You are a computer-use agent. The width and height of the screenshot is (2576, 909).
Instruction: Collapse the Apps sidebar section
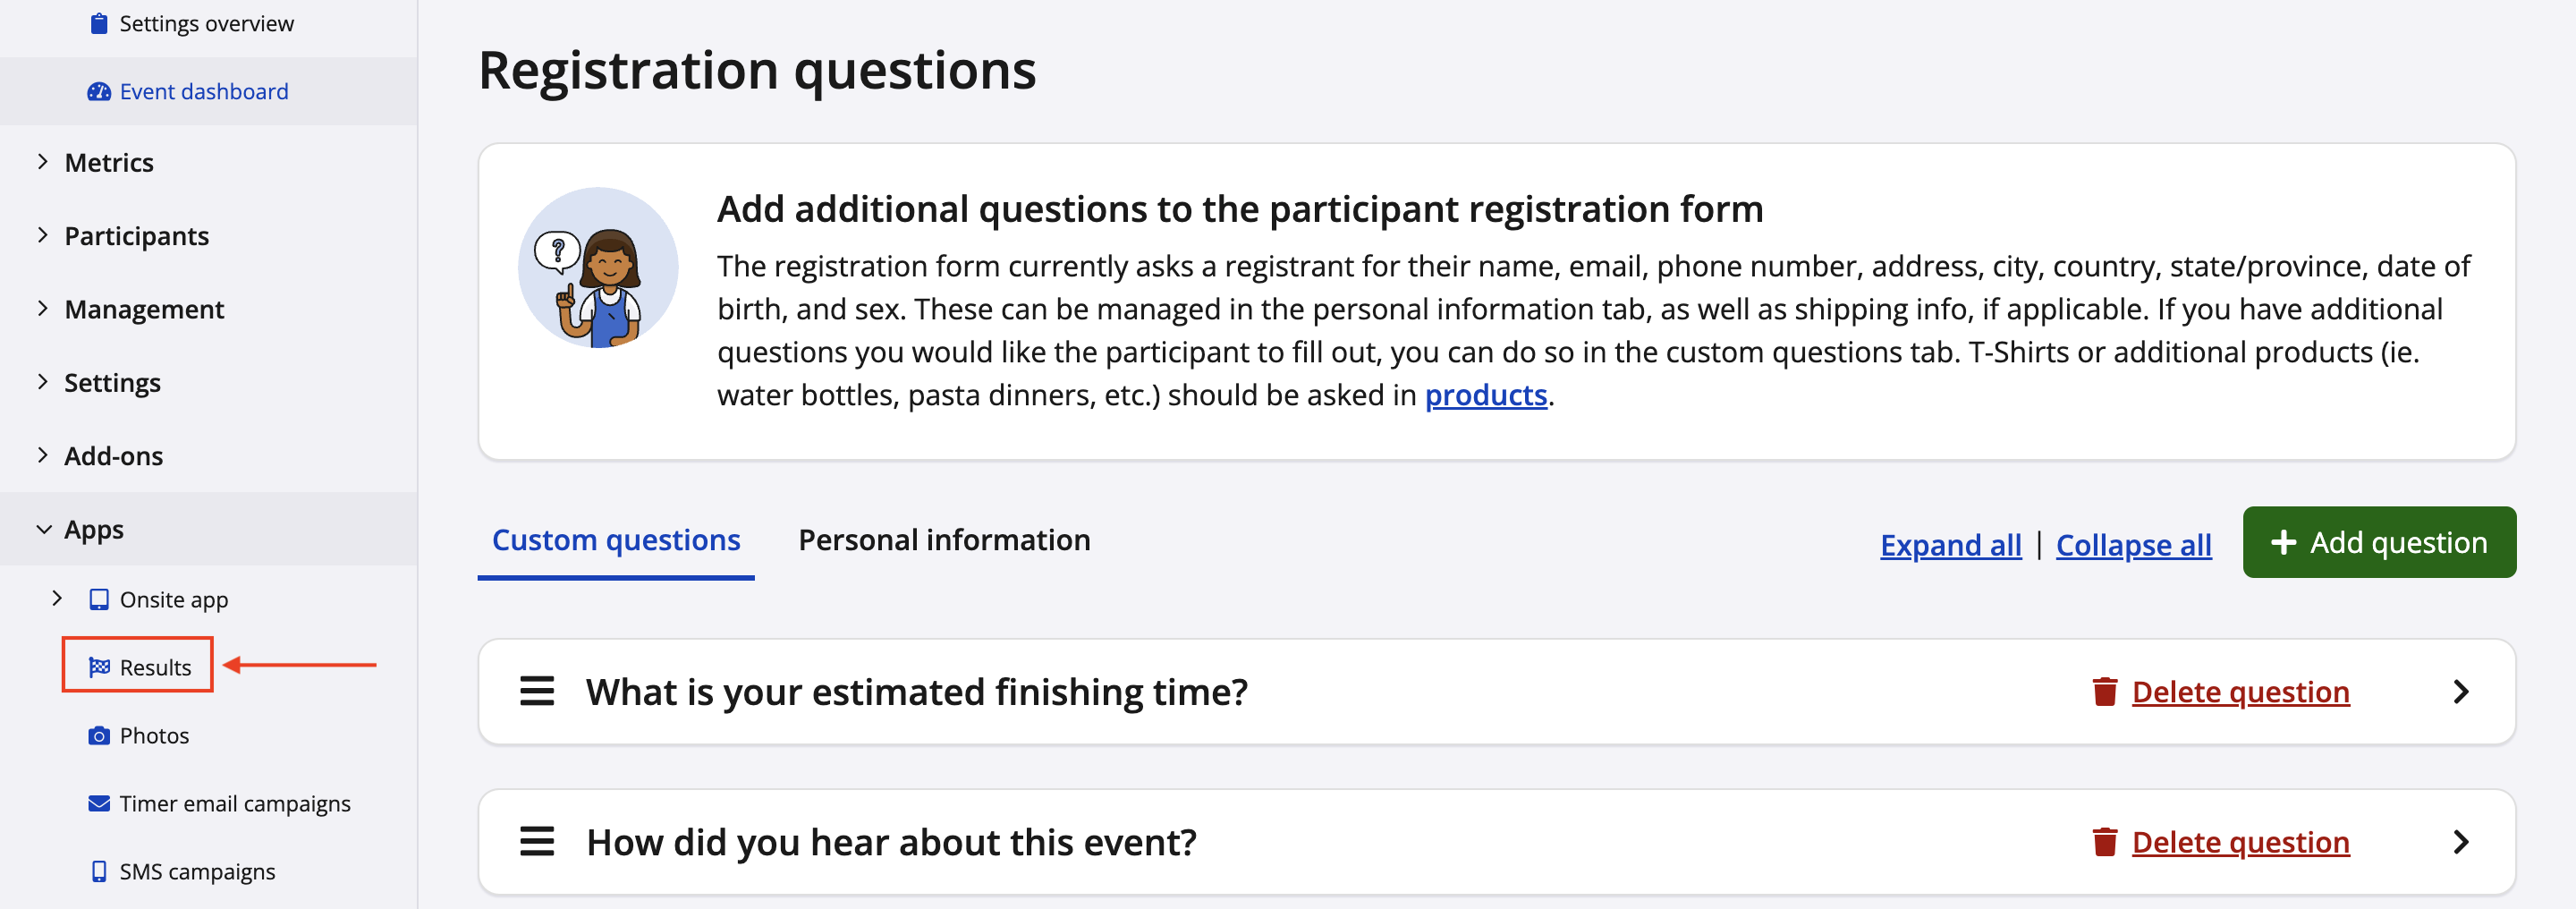coord(43,529)
